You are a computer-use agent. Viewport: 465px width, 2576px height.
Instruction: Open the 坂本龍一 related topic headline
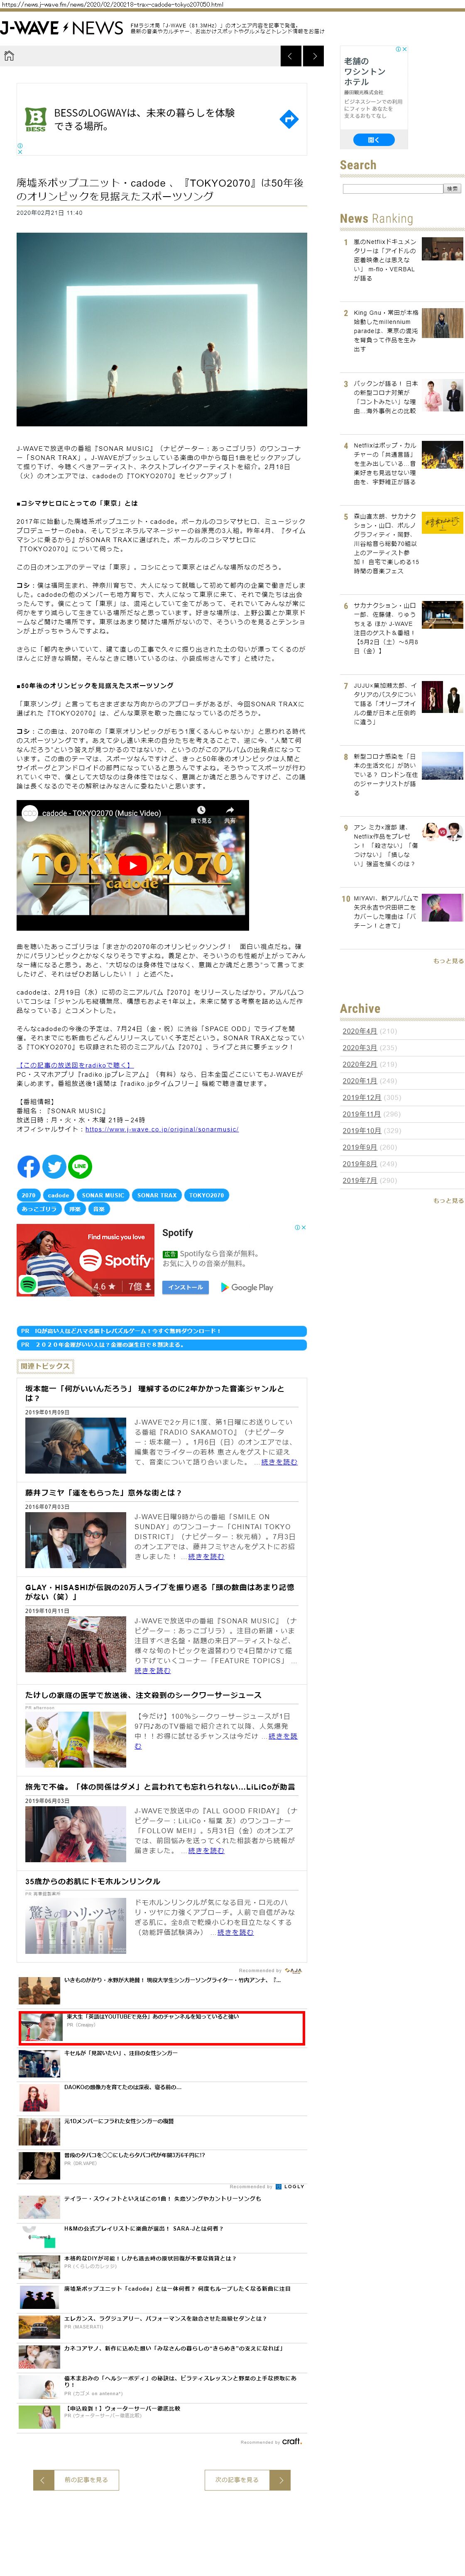[x=155, y=1393]
